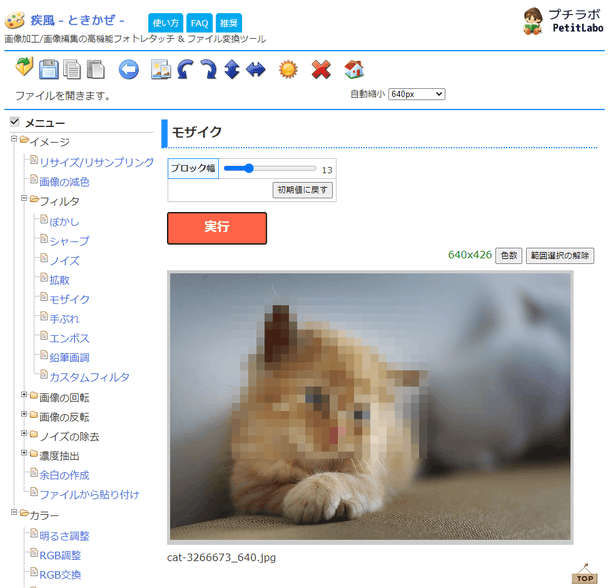Click the 色数 button

point(509,256)
